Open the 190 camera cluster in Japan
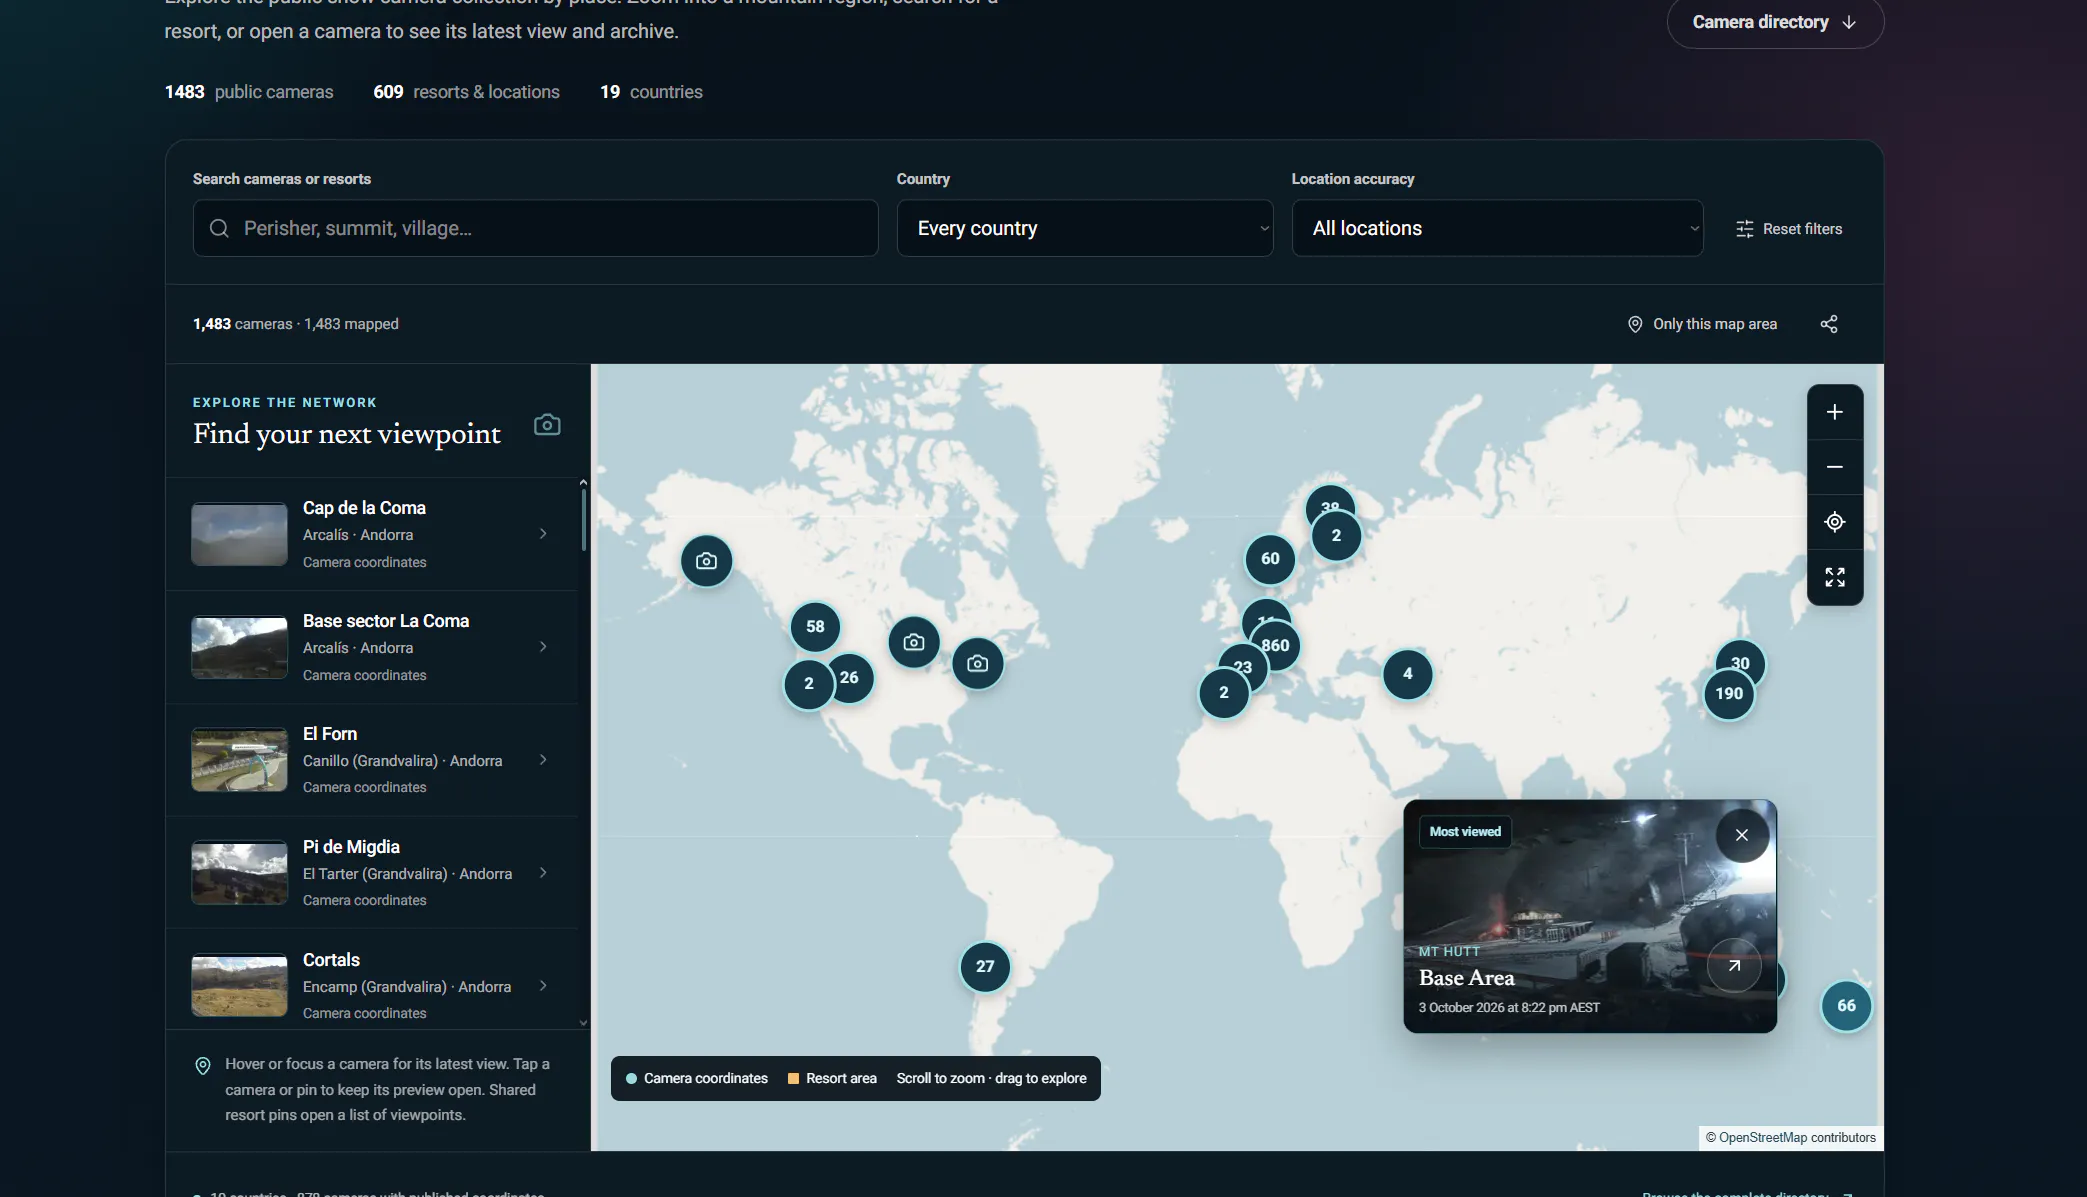Viewport: 2087px width, 1197px height. [1728, 694]
